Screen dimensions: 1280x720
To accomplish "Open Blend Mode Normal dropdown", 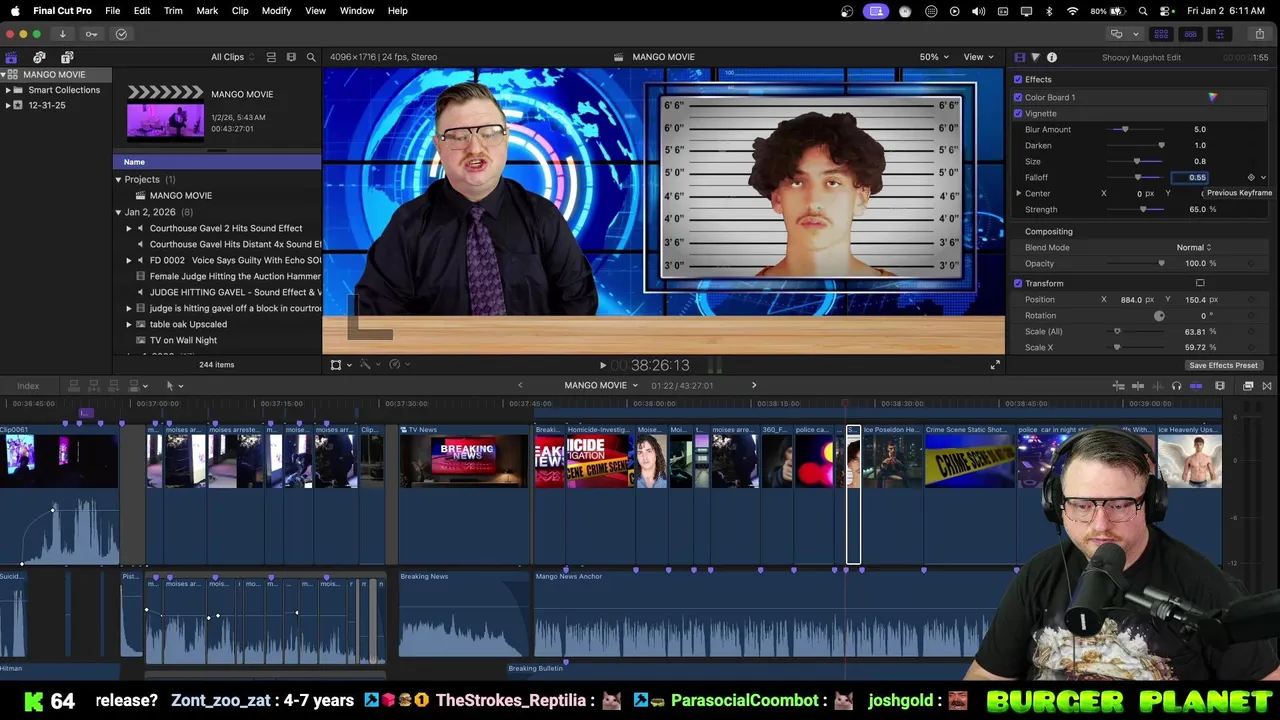I will click(1193, 247).
